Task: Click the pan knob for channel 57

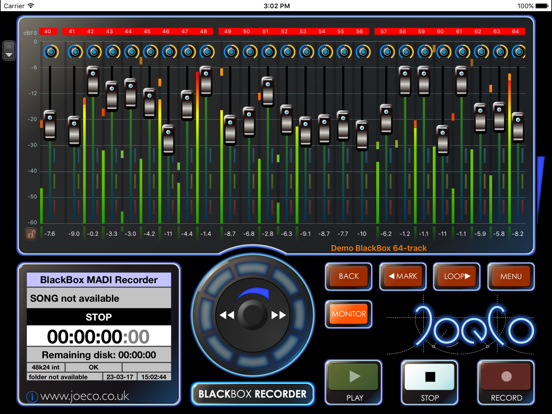Action: 387,52
